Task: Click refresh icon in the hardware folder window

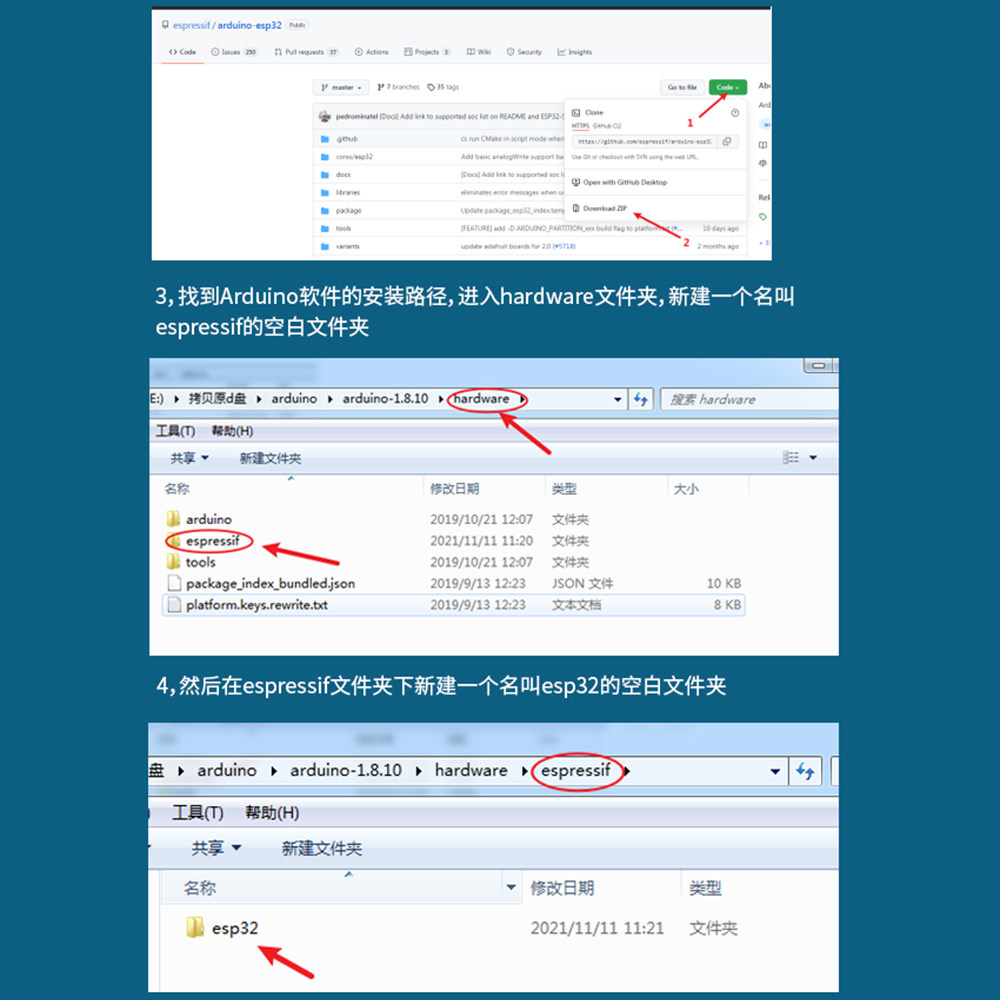Action: [640, 400]
